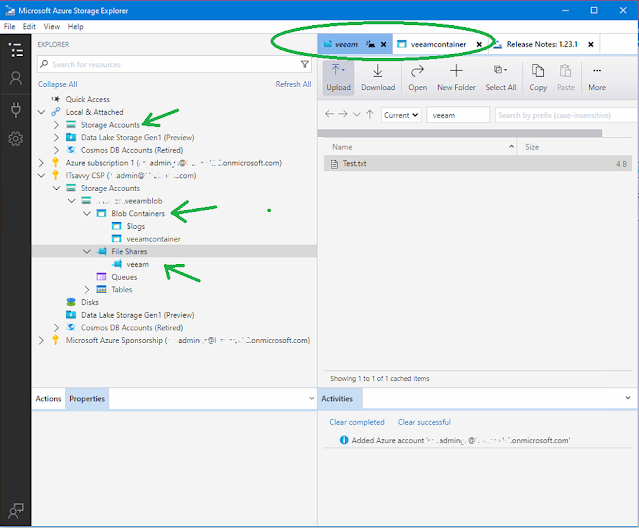Screen dimensions: 639x528
Task: Switch to the Actions tab
Action: click(x=48, y=398)
